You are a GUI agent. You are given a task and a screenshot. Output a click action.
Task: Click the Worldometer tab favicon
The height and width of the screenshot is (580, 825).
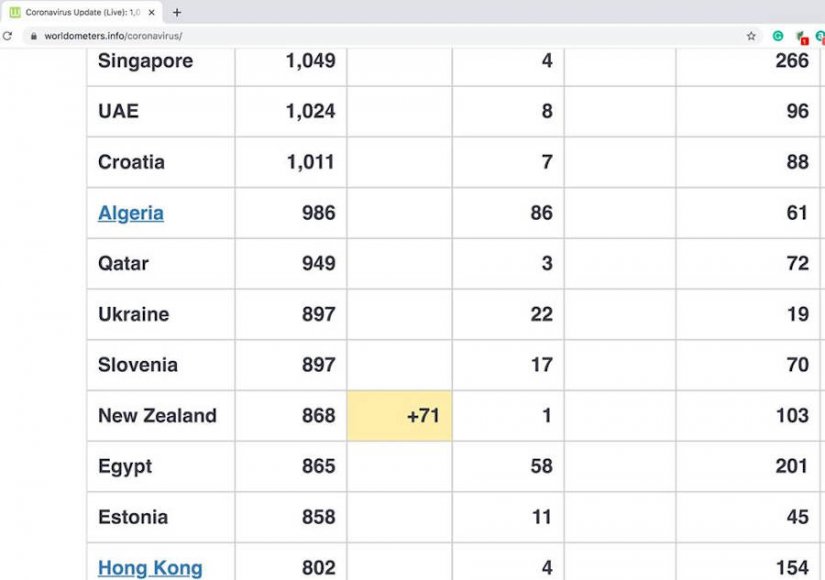click(15, 13)
